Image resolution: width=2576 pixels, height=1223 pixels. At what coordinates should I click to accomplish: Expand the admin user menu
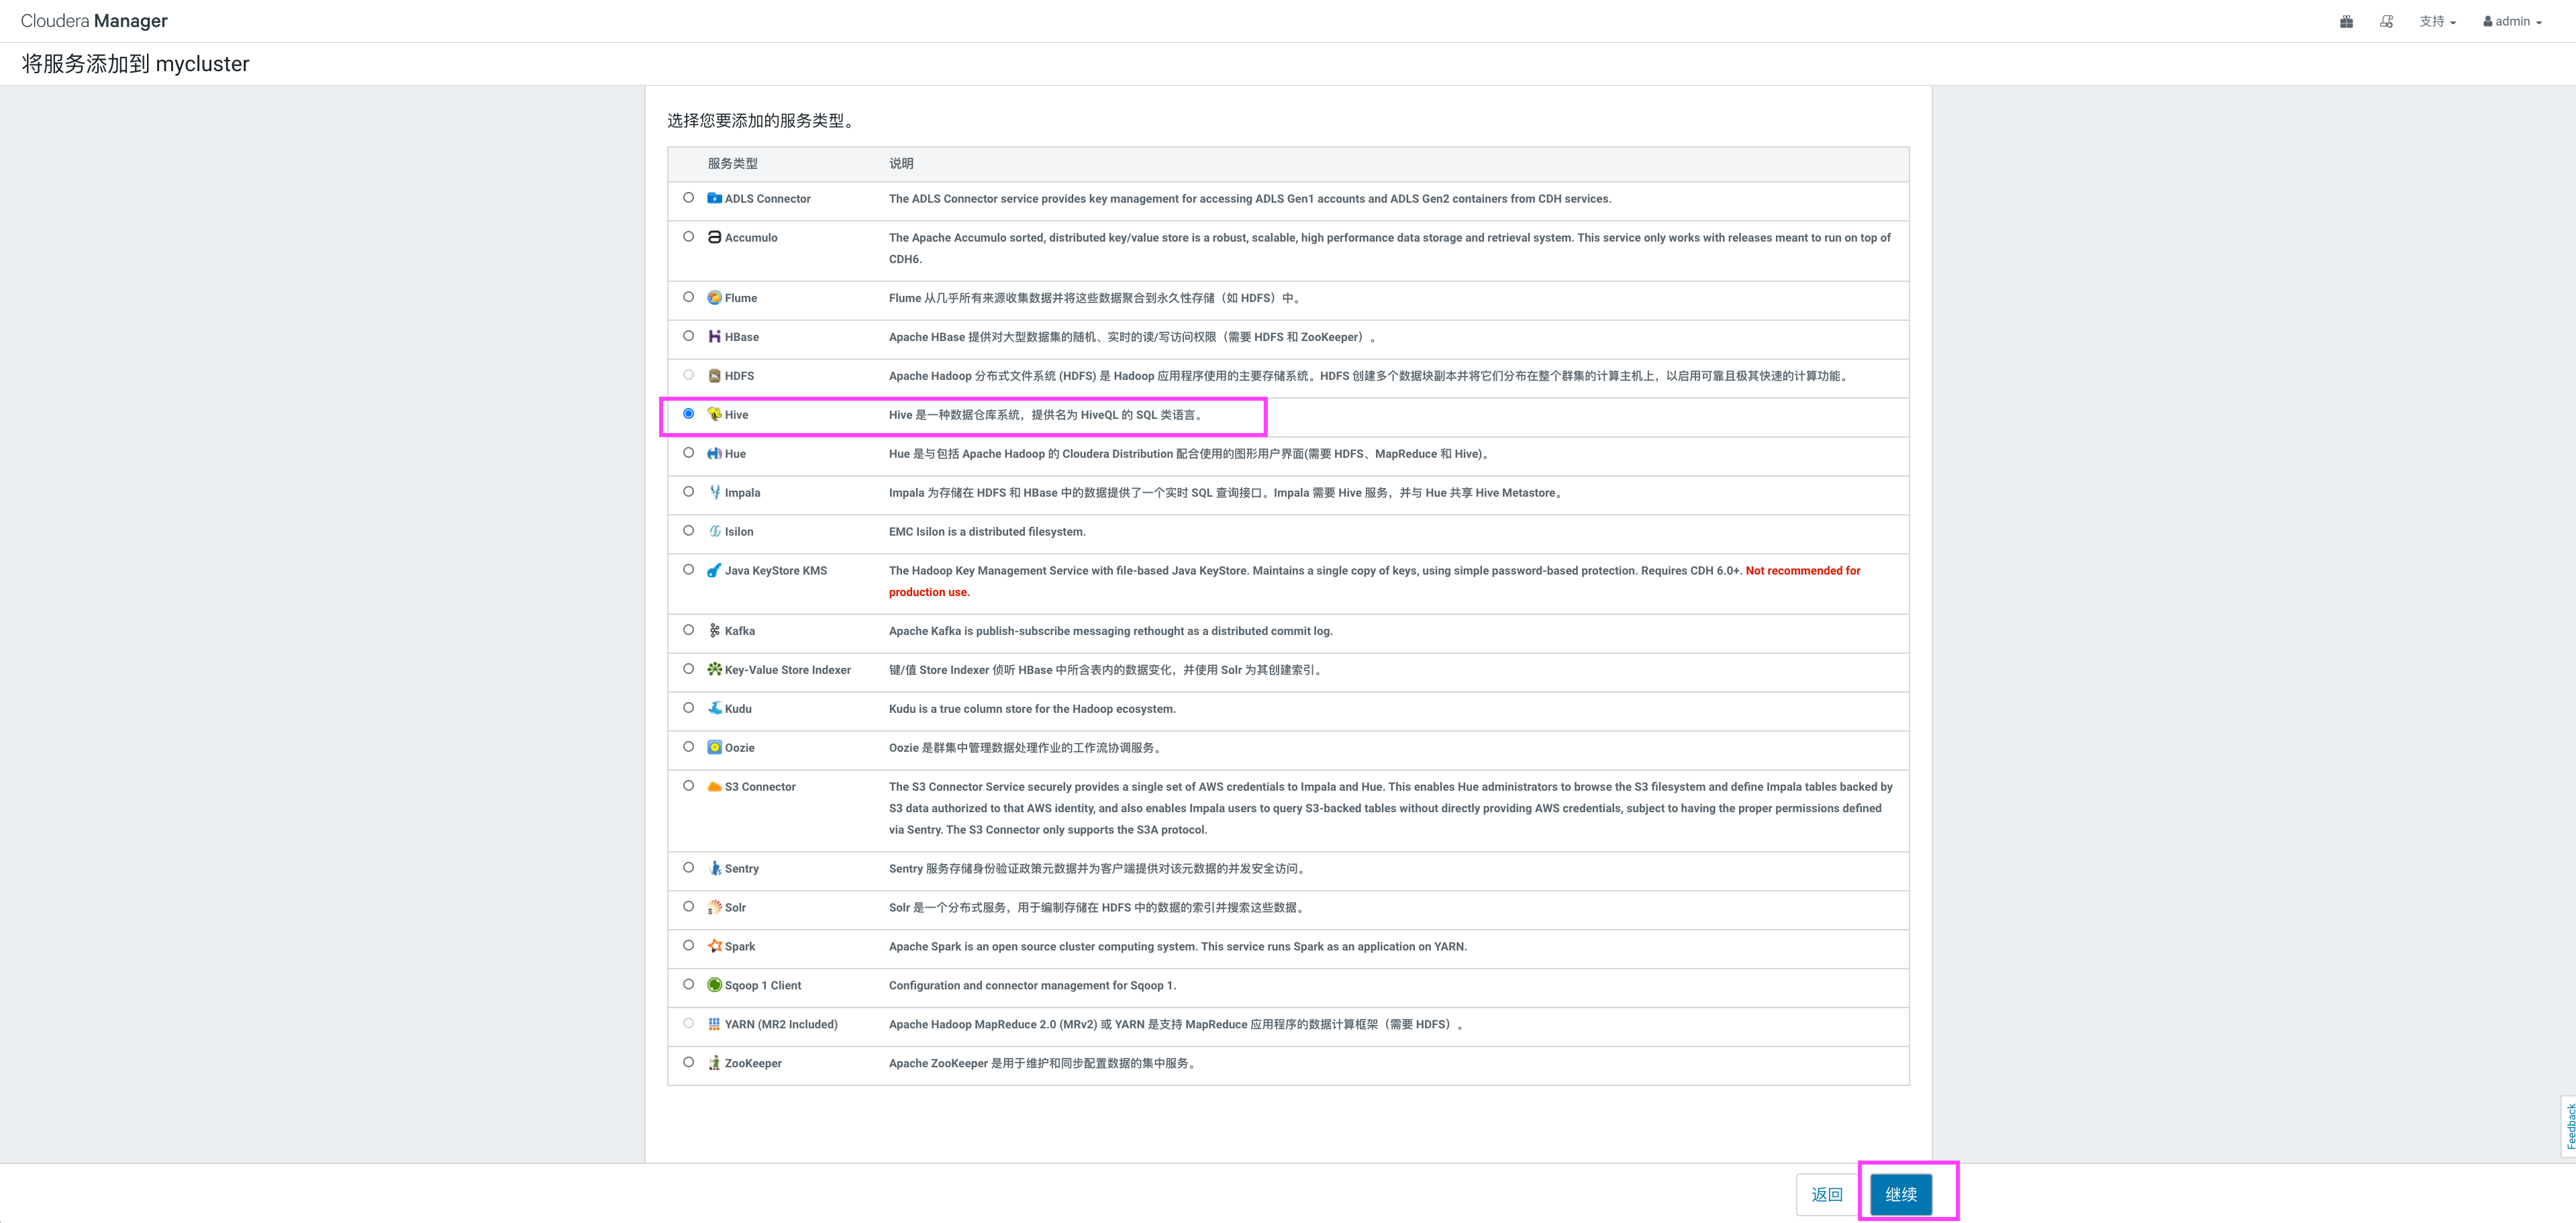point(2512,21)
